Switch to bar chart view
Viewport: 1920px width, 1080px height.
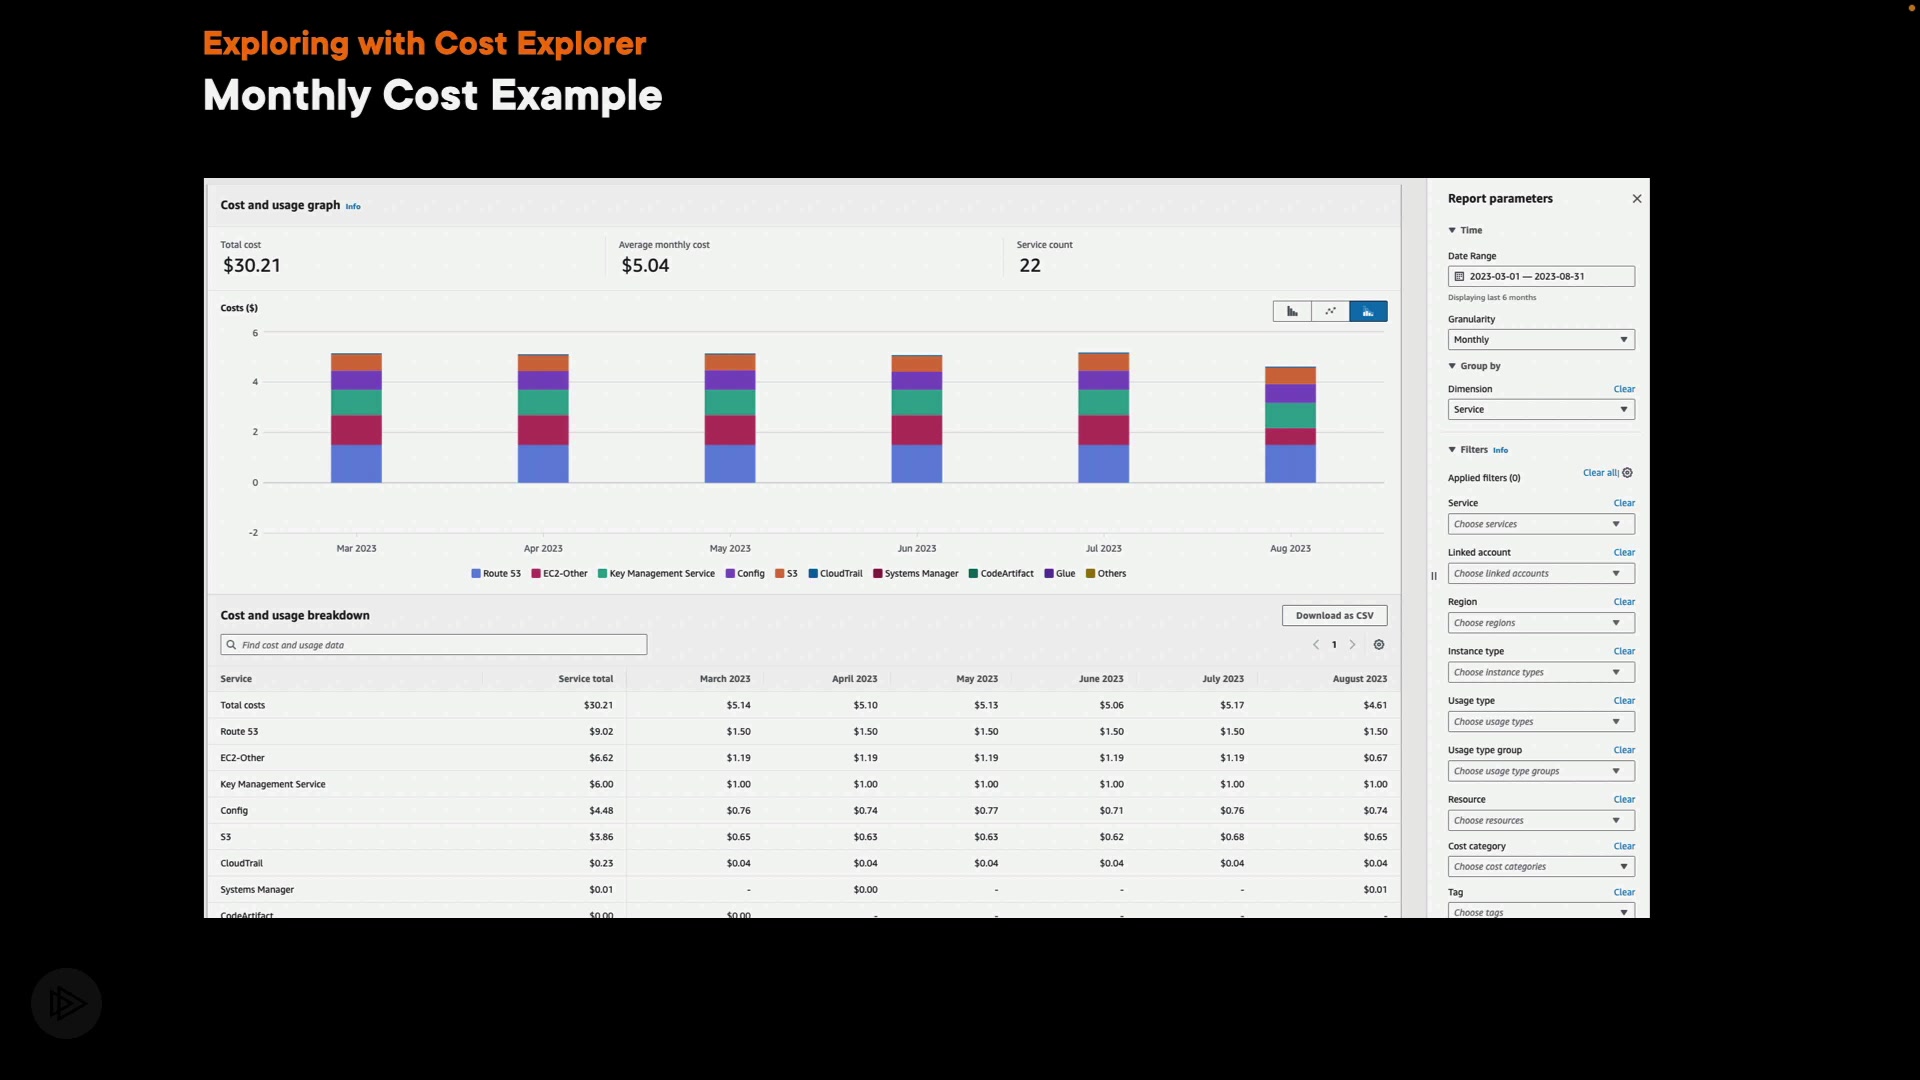coord(1292,312)
